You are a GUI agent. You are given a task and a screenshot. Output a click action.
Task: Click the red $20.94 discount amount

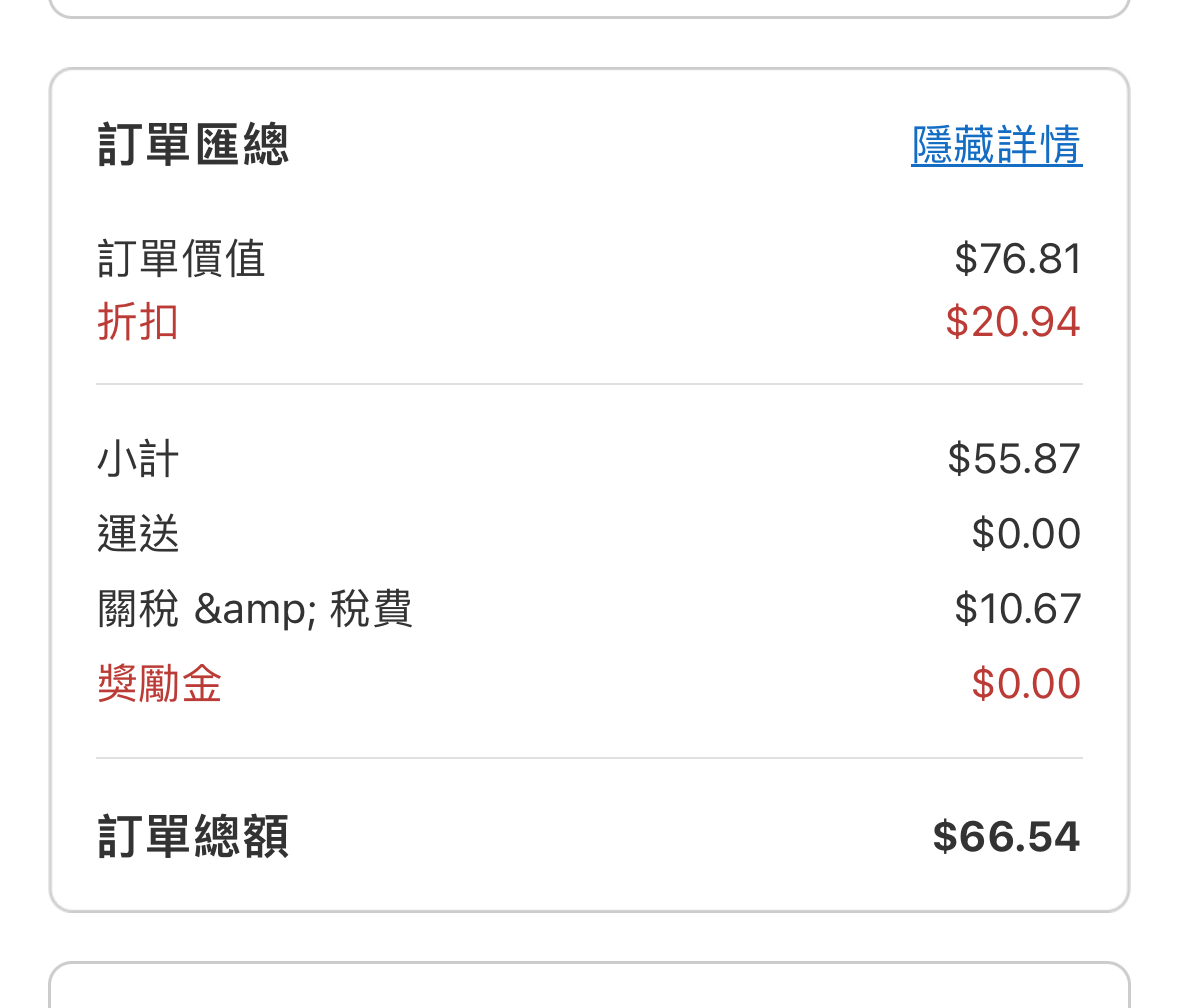[x=1013, y=322]
